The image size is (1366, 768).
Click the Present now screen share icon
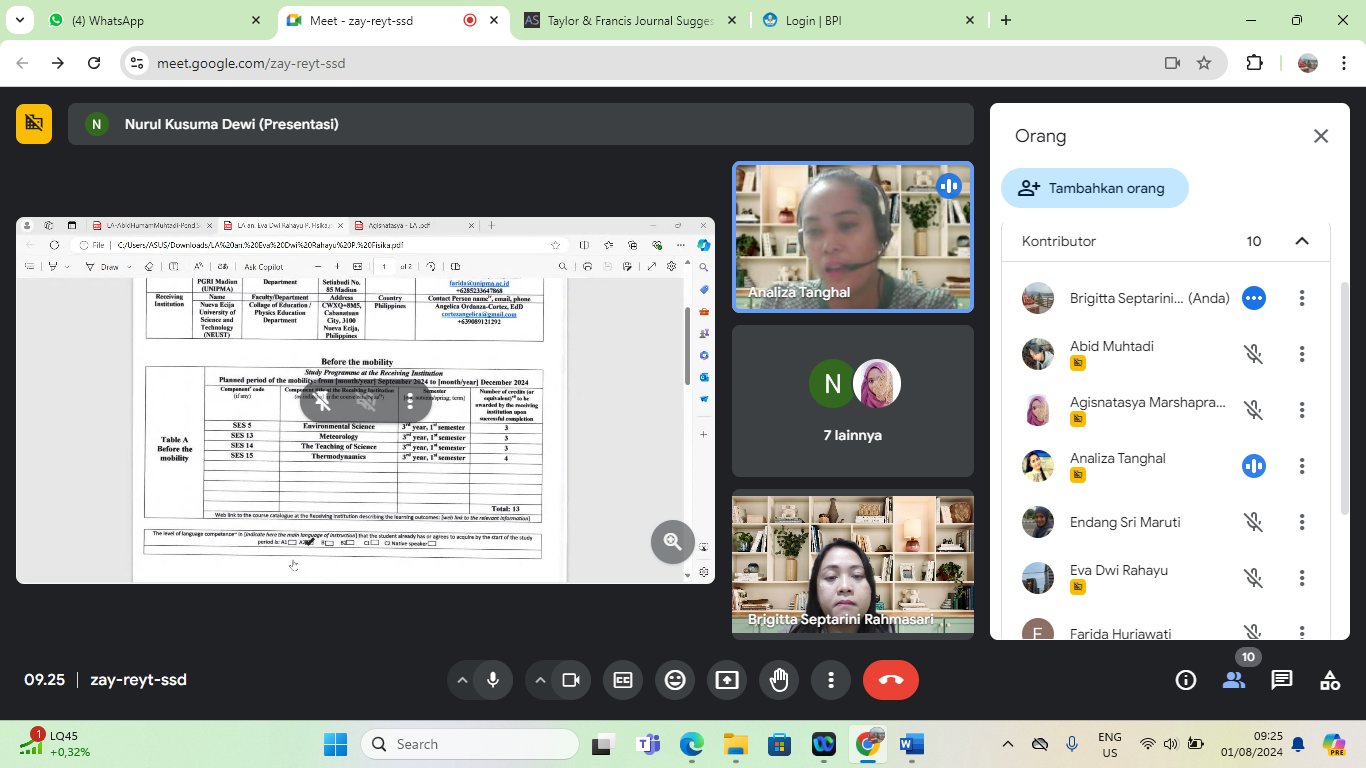(727, 680)
